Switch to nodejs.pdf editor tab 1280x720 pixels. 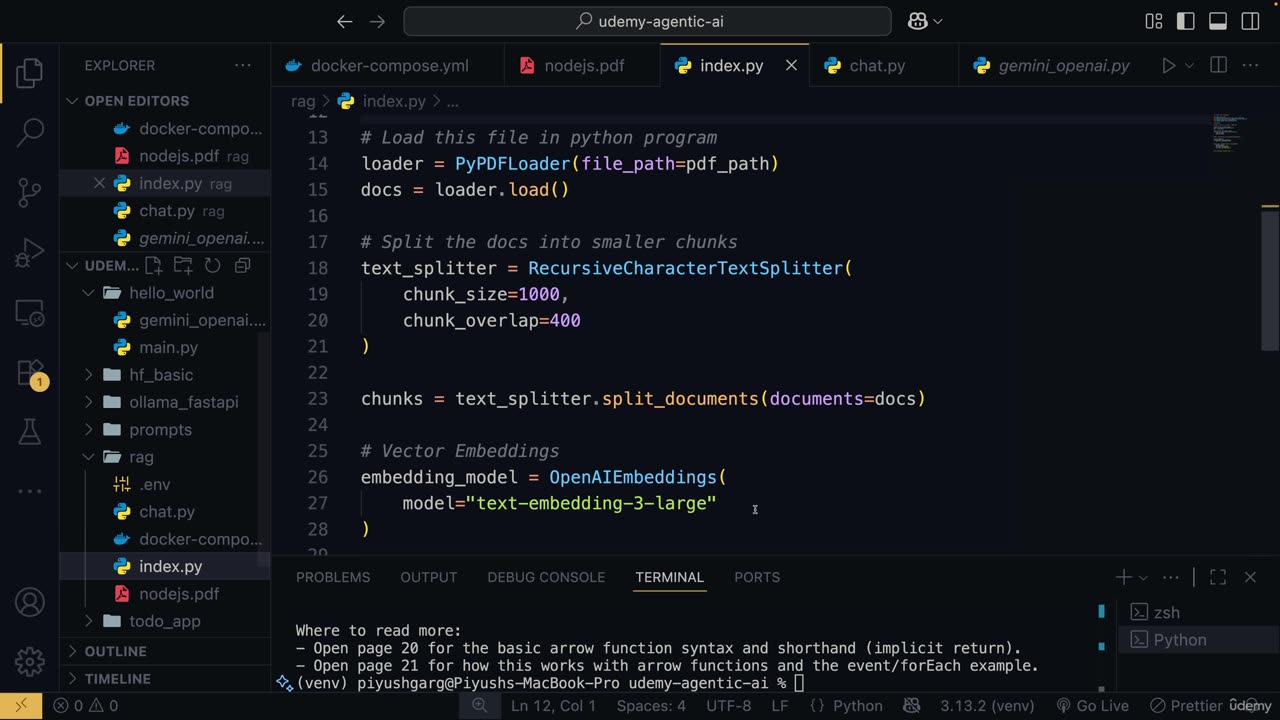pyautogui.click(x=582, y=65)
